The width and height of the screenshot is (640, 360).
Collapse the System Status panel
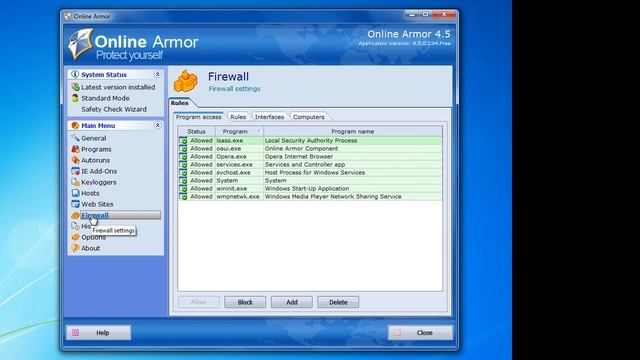coord(158,74)
